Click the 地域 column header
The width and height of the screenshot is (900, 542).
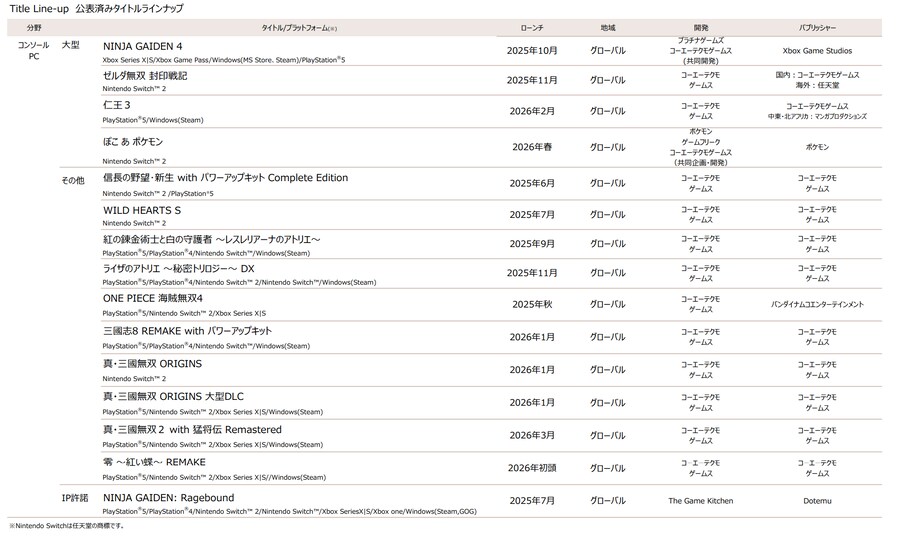(607, 28)
